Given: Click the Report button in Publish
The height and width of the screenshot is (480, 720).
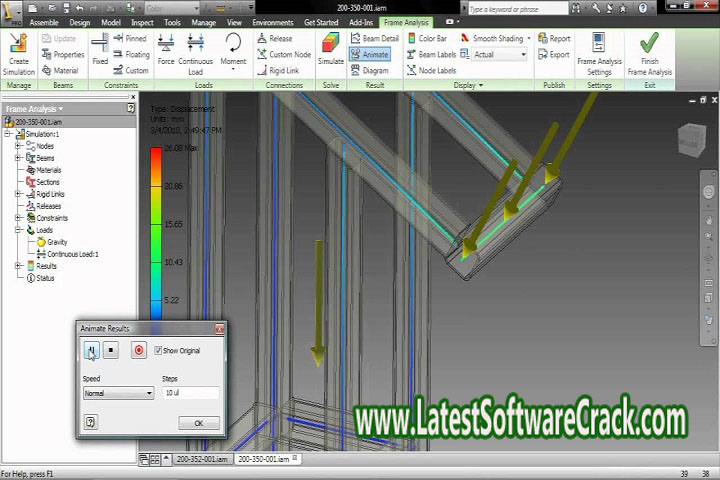Looking at the screenshot, I should [555, 39].
